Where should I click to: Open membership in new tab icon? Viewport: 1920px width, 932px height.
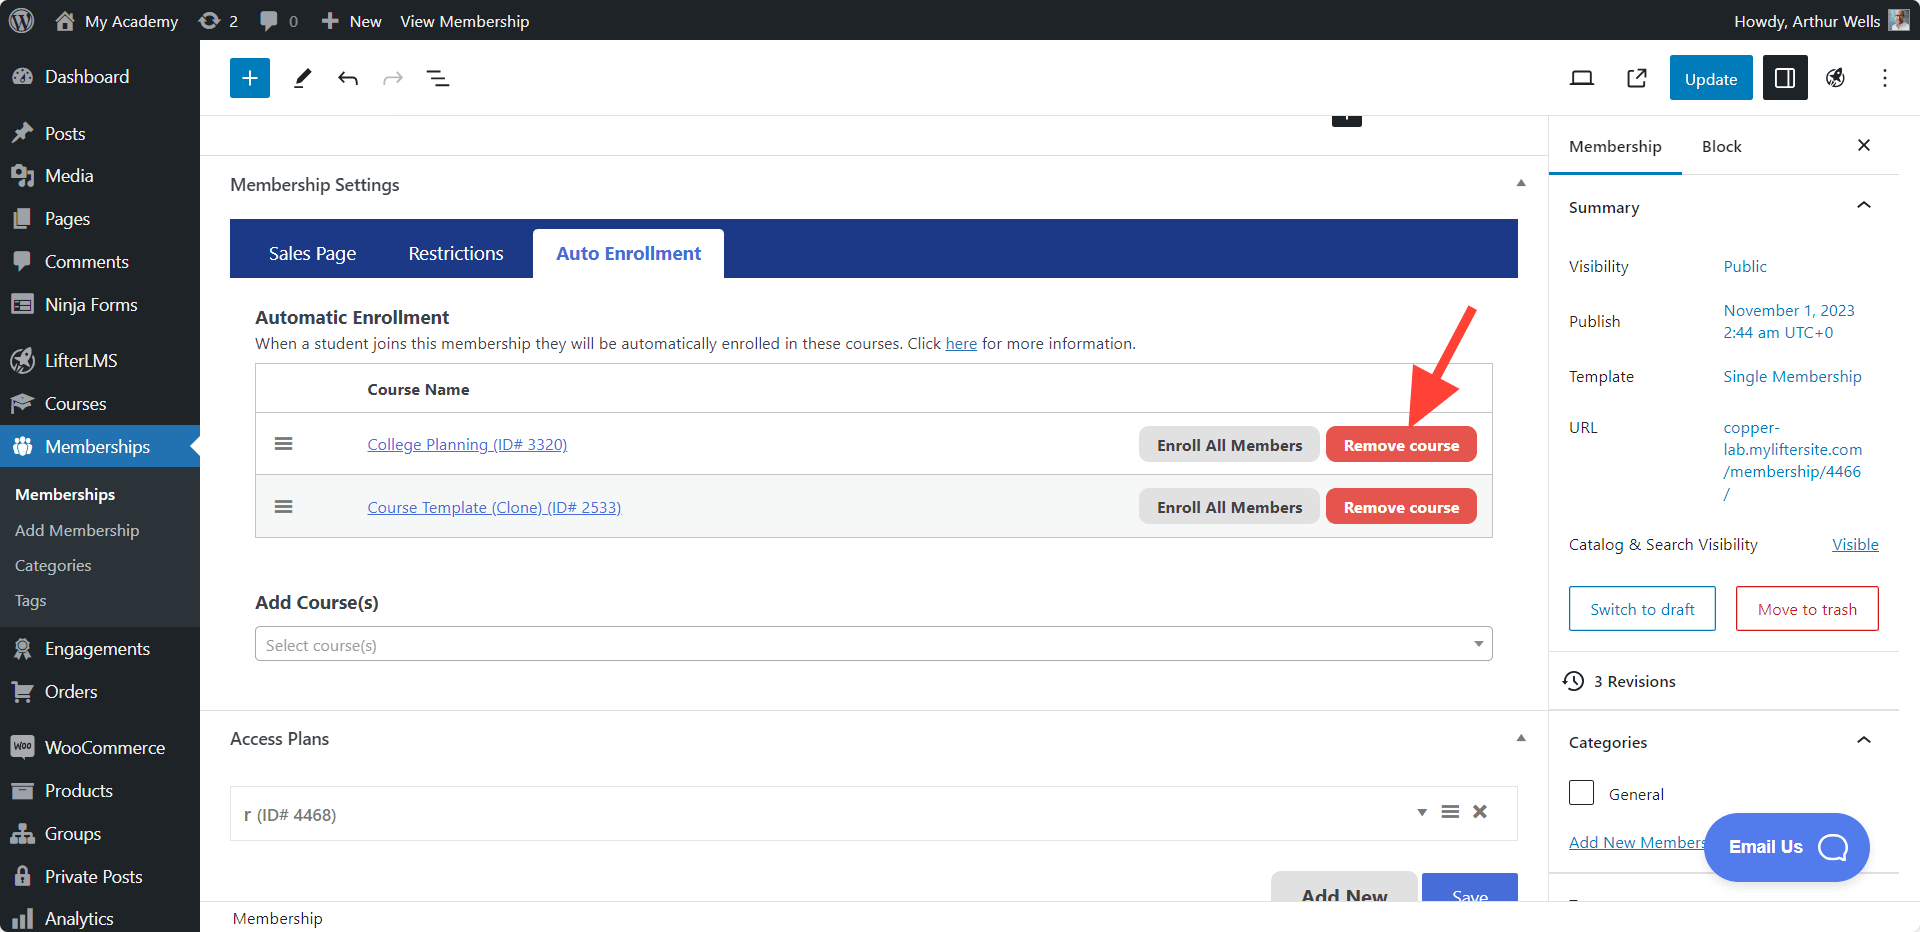click(1637, 78)
